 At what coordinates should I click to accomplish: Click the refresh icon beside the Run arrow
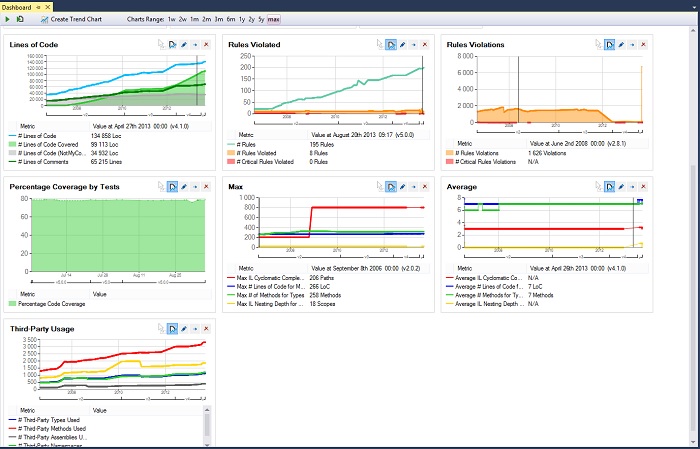click(20, 19)
